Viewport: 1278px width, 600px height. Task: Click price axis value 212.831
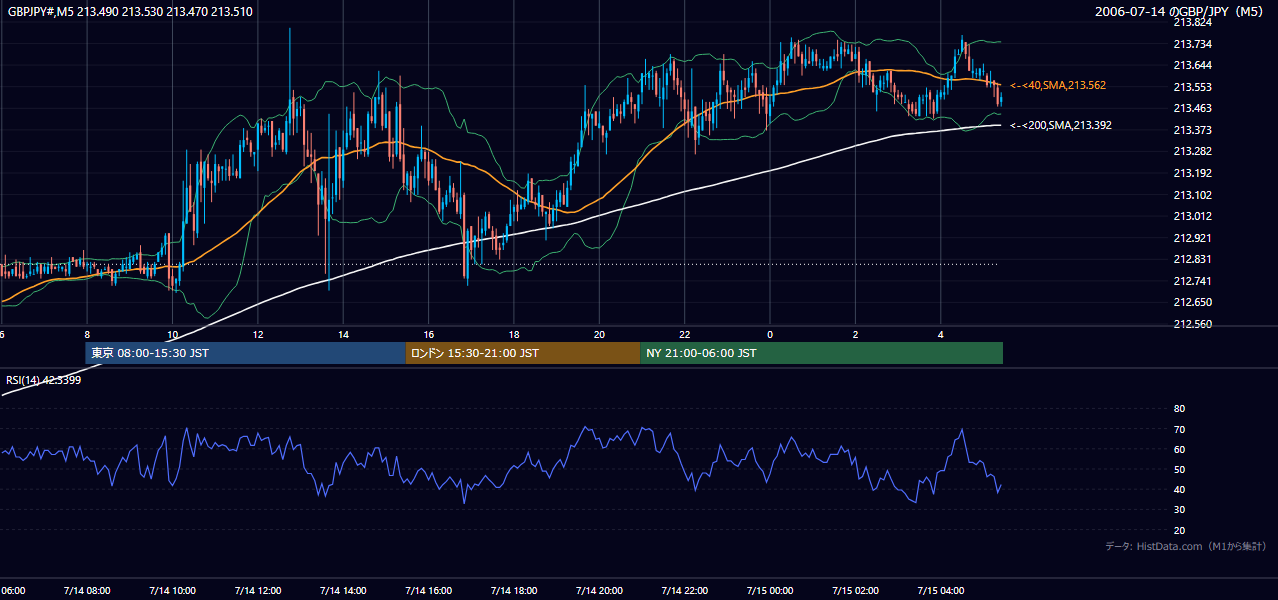click(x=1192, y=259)
